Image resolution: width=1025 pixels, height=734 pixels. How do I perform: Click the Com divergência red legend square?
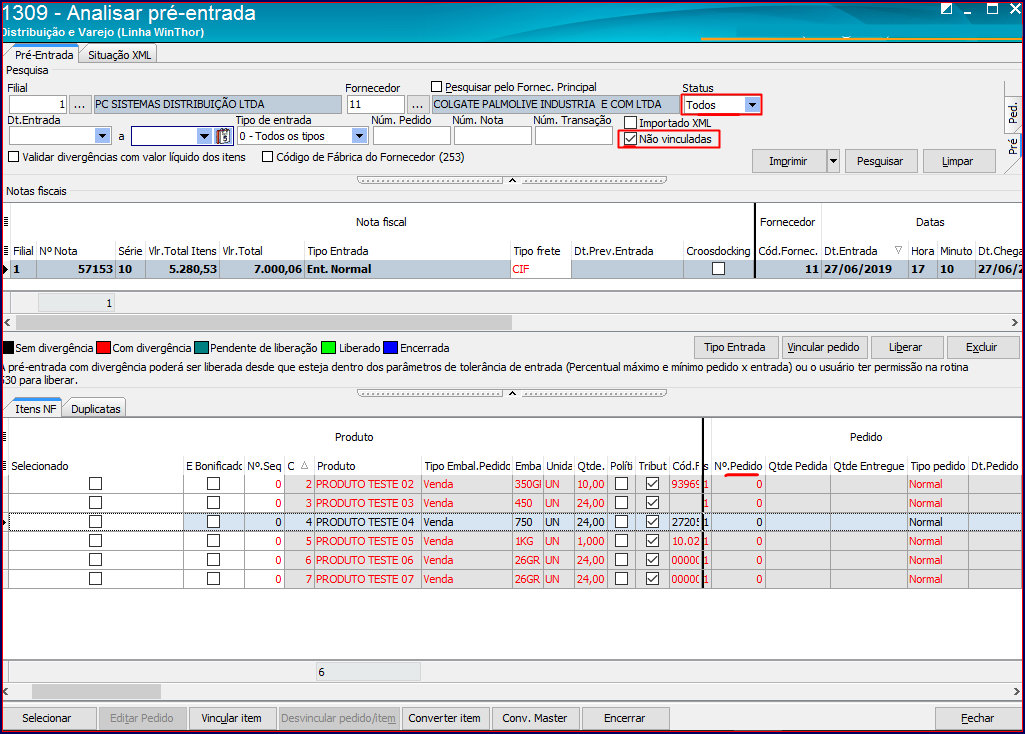(x=103, y=348)
